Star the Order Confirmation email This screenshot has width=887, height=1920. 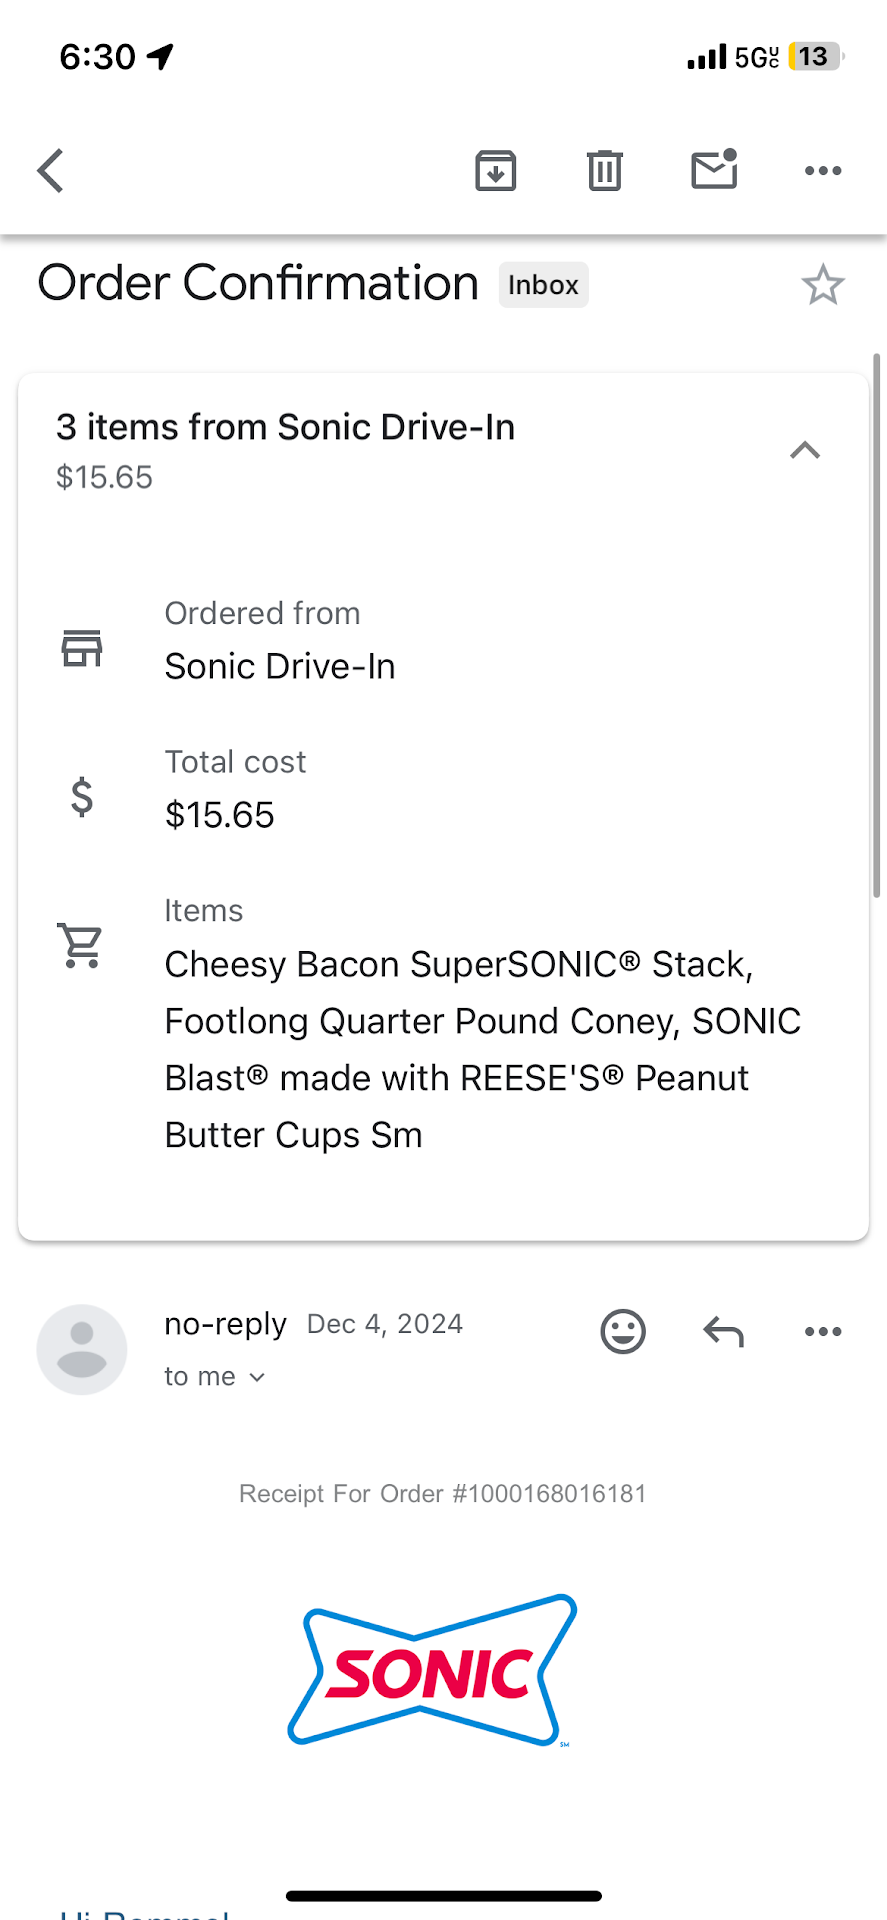coord(823,286)
